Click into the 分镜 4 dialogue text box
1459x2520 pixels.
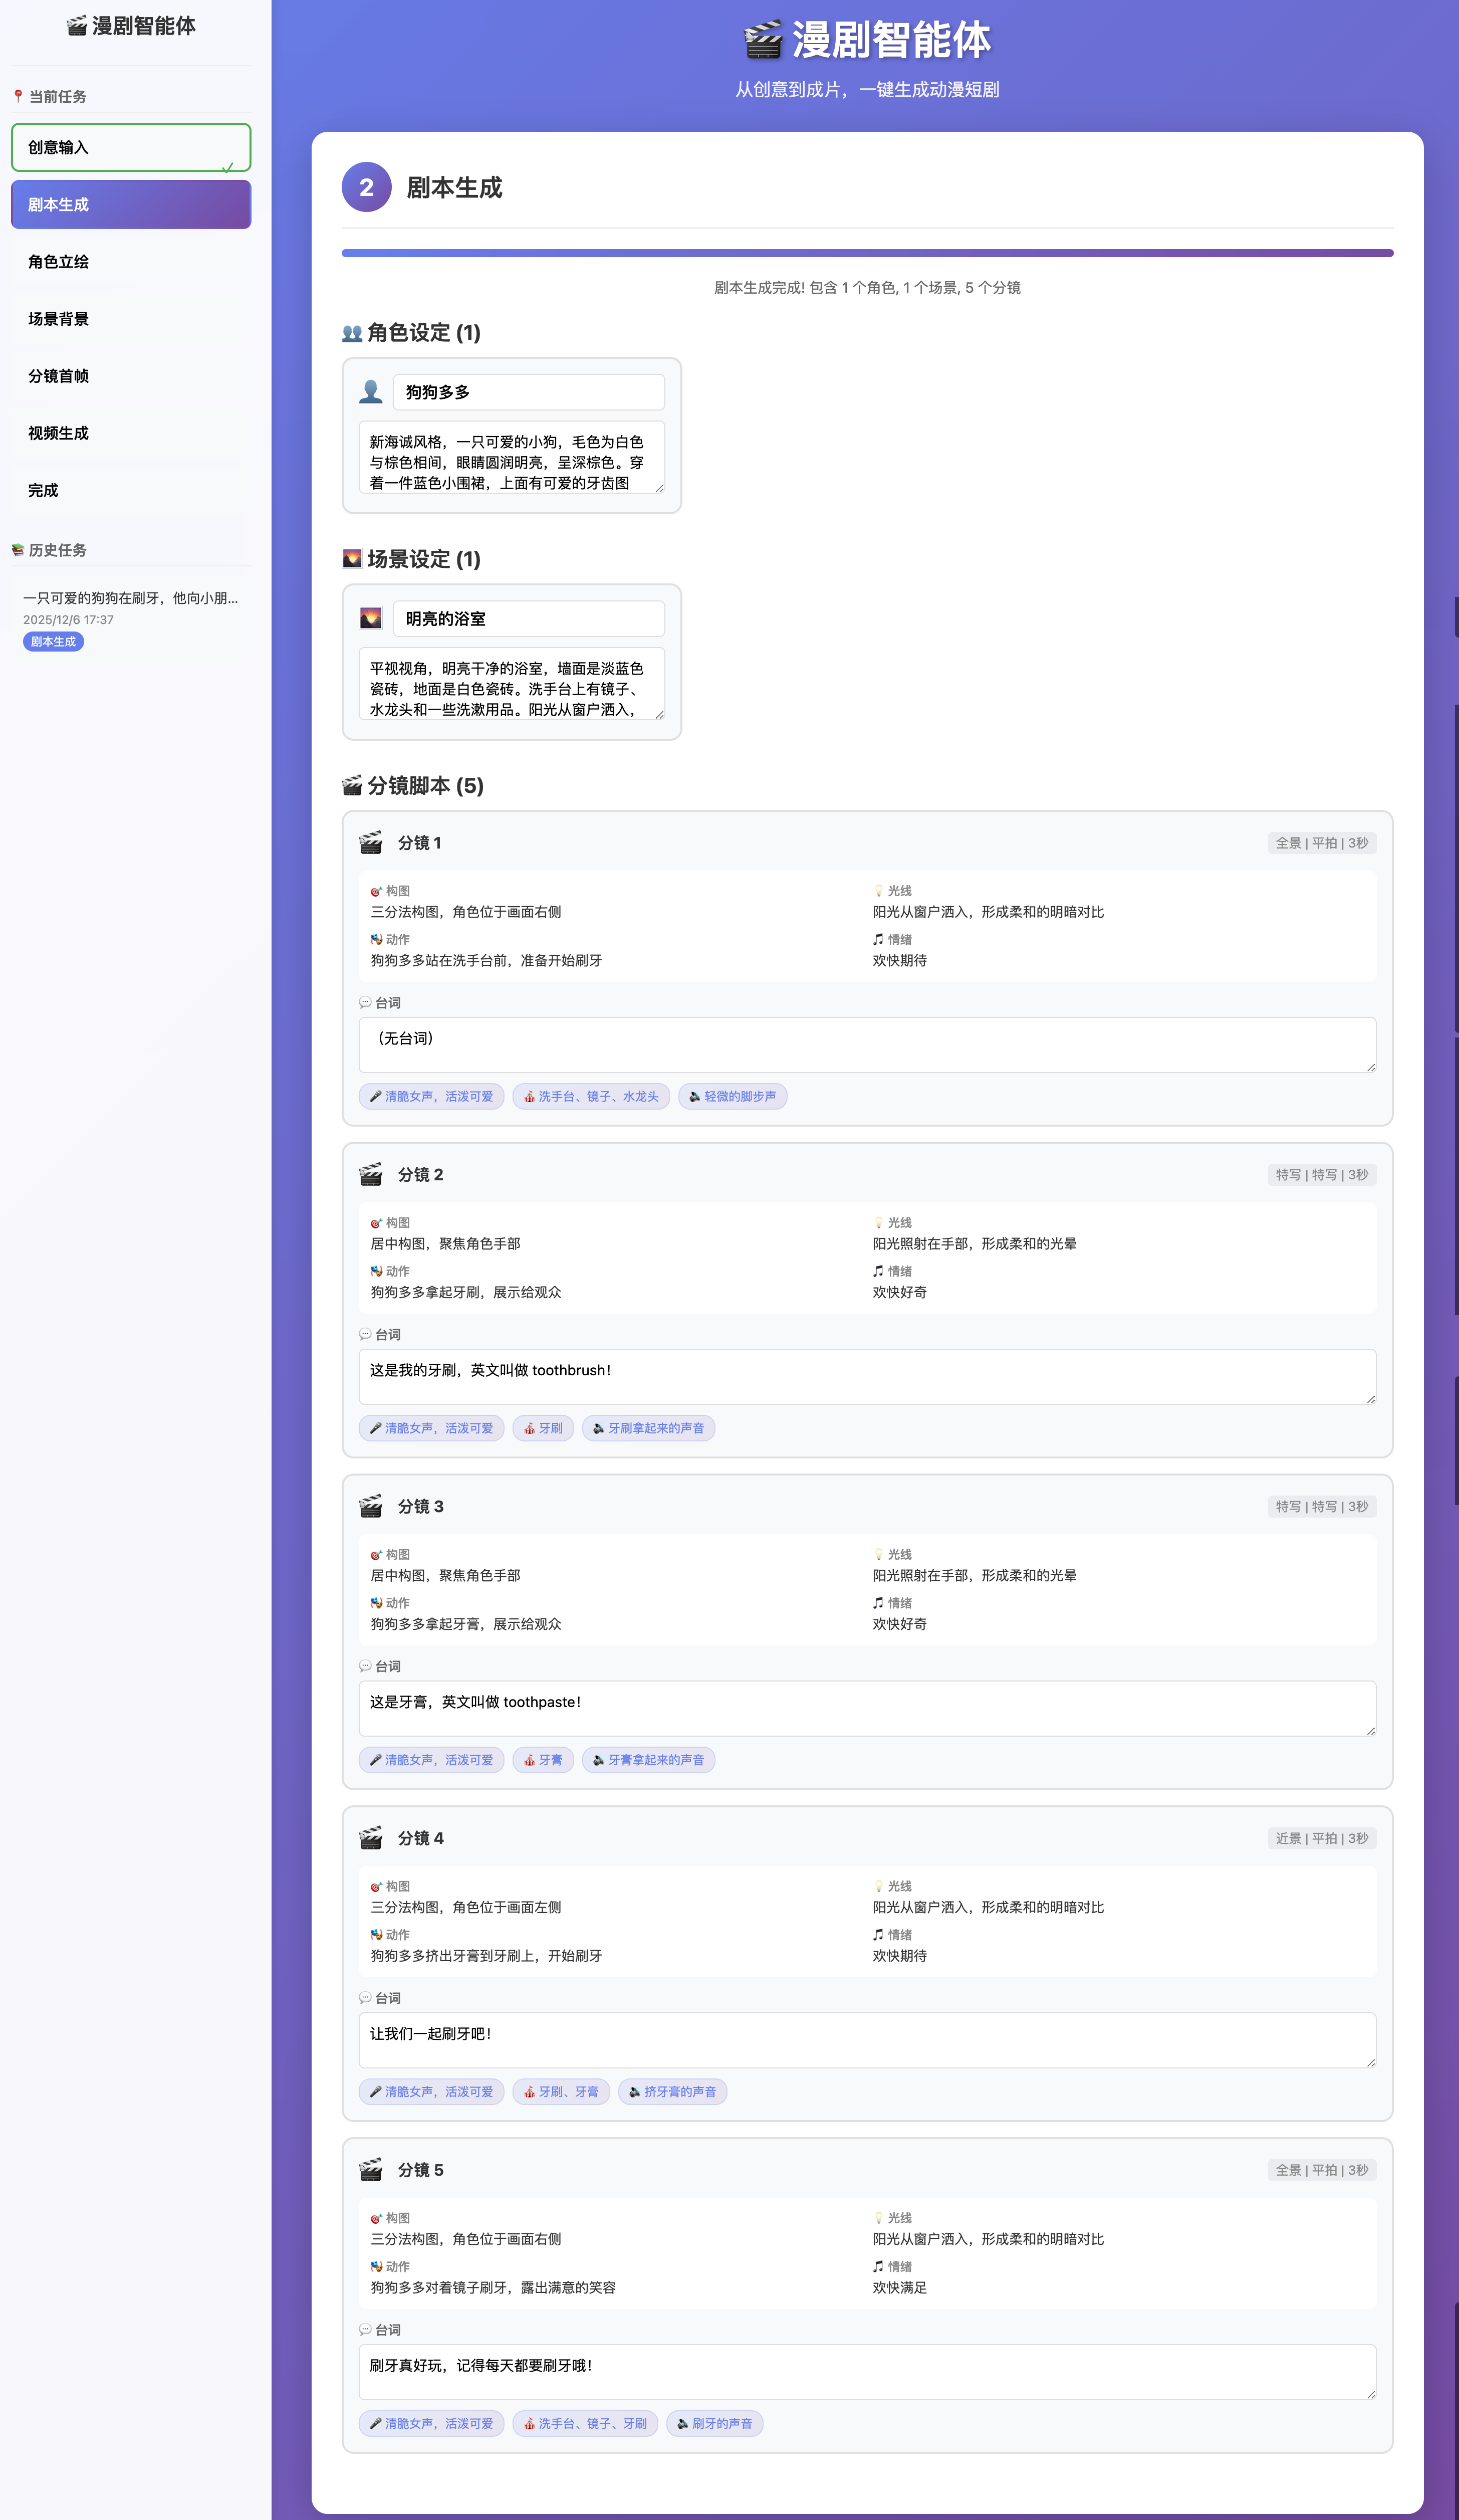(867, 2039)
